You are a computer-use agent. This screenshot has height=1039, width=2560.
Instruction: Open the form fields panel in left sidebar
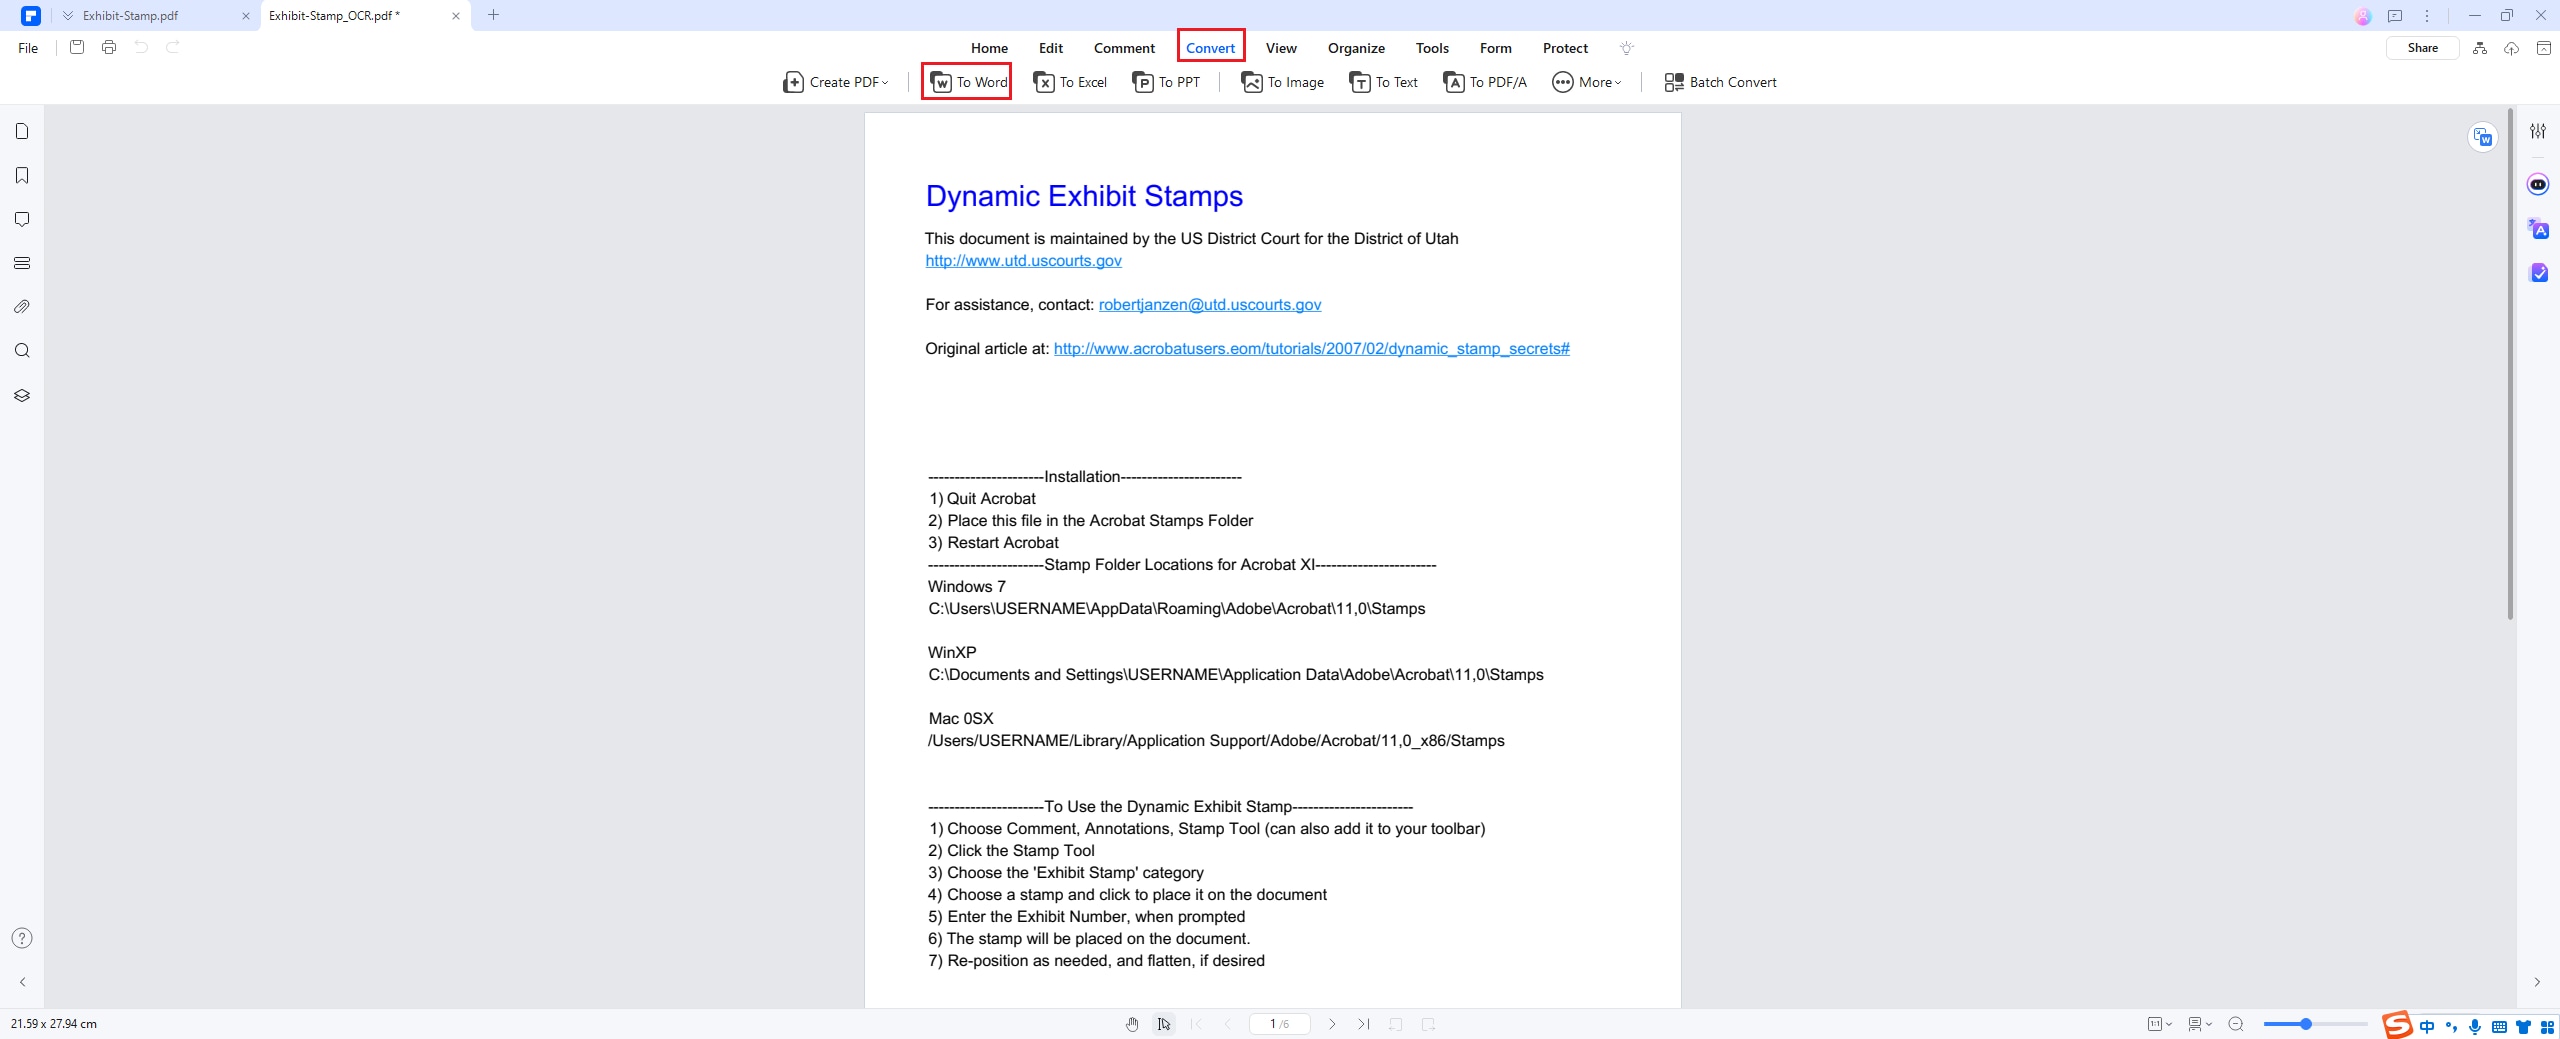tap(22, 263)
